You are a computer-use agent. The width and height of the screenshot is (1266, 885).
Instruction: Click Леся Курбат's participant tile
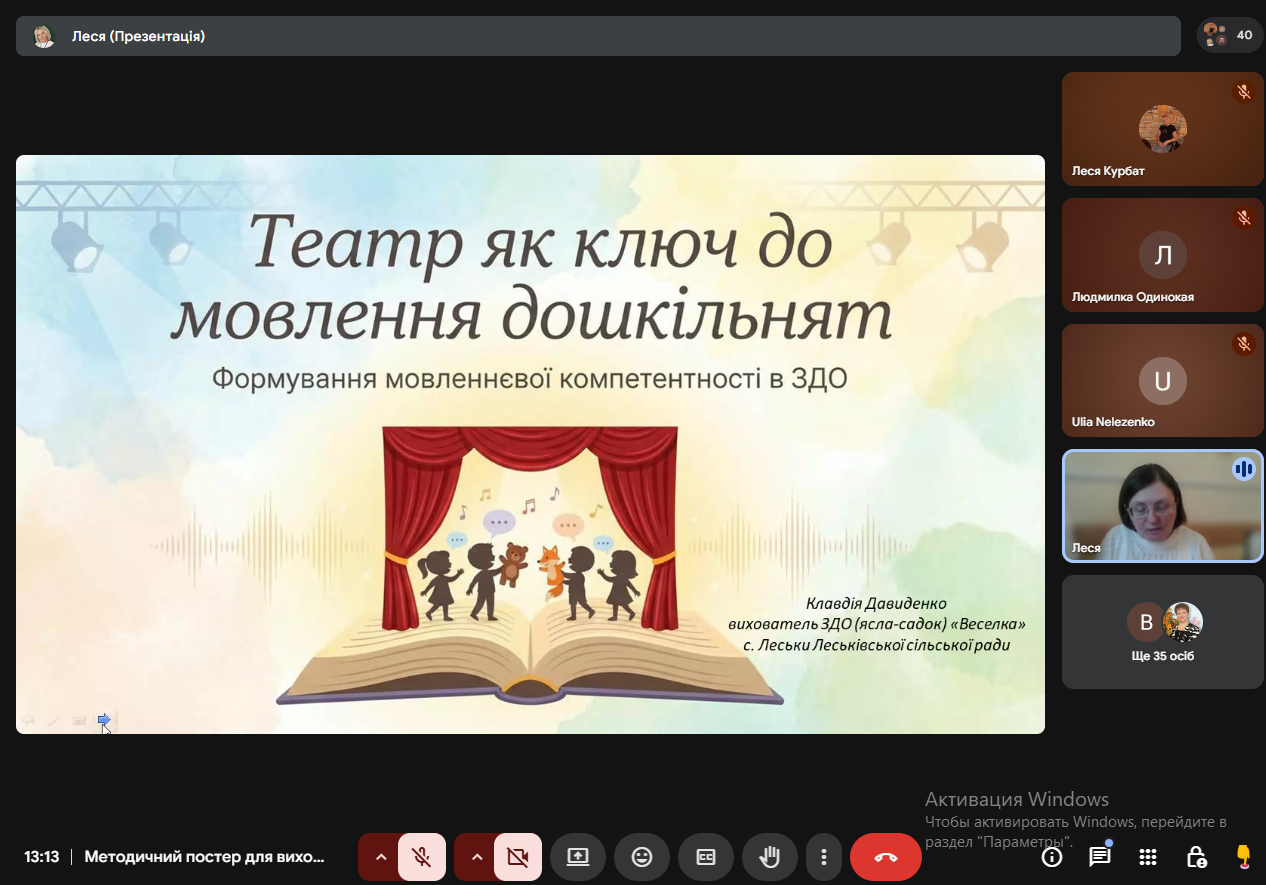(1162, 129)
